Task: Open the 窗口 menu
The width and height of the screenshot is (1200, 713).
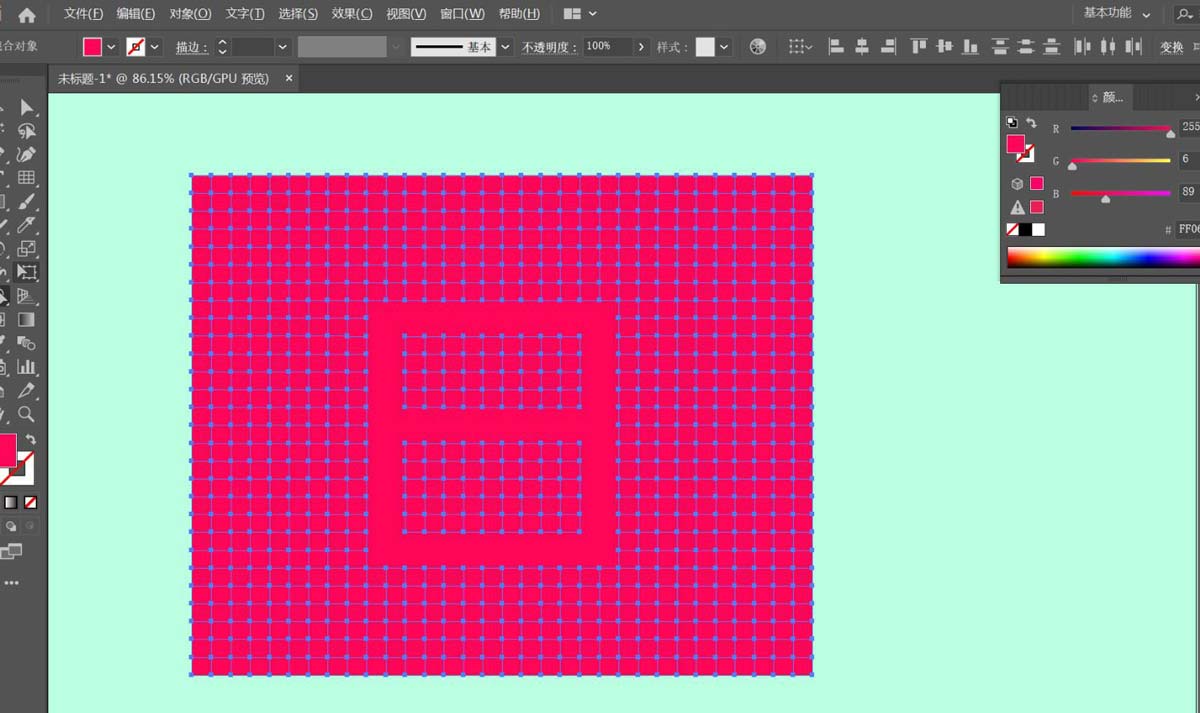Action: (x=462, y=13)
